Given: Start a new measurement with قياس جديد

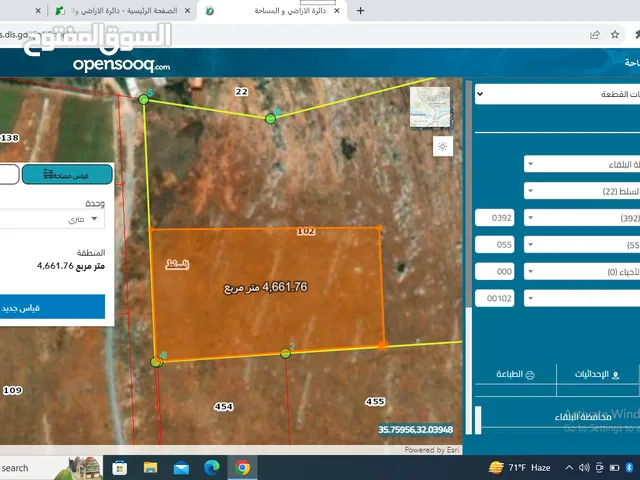Looking at the screenshot, I should click(52, 307).
